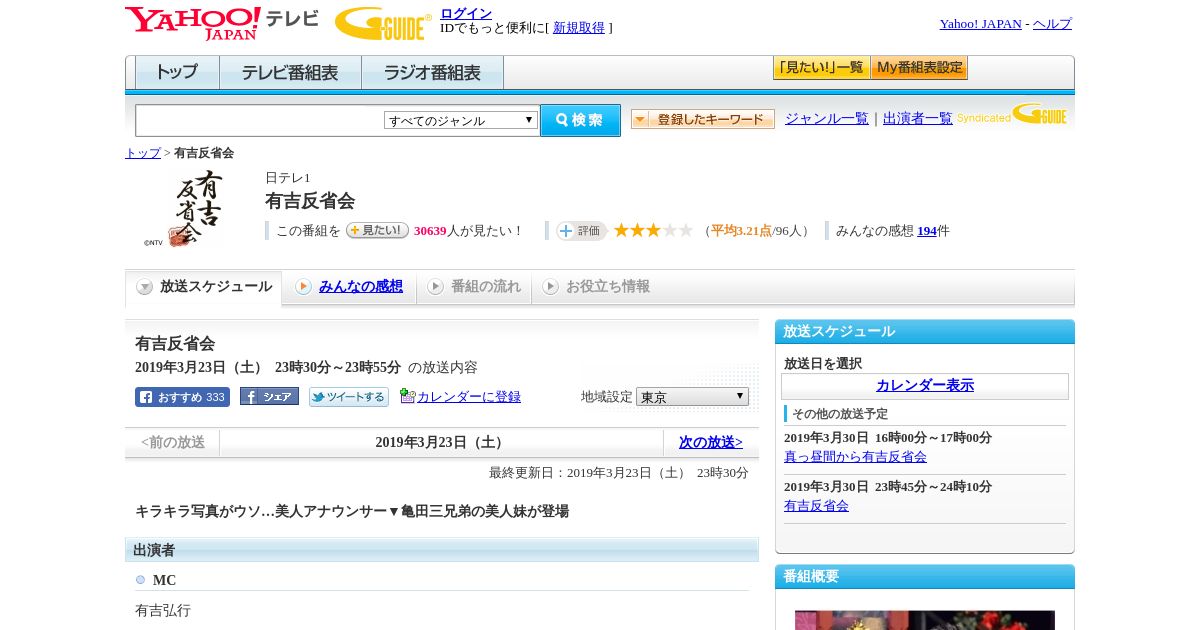The height and width of the screenshot is (630, 1200).
Task: Select the お役立ち情報 tab
Action: pos(596,287)
